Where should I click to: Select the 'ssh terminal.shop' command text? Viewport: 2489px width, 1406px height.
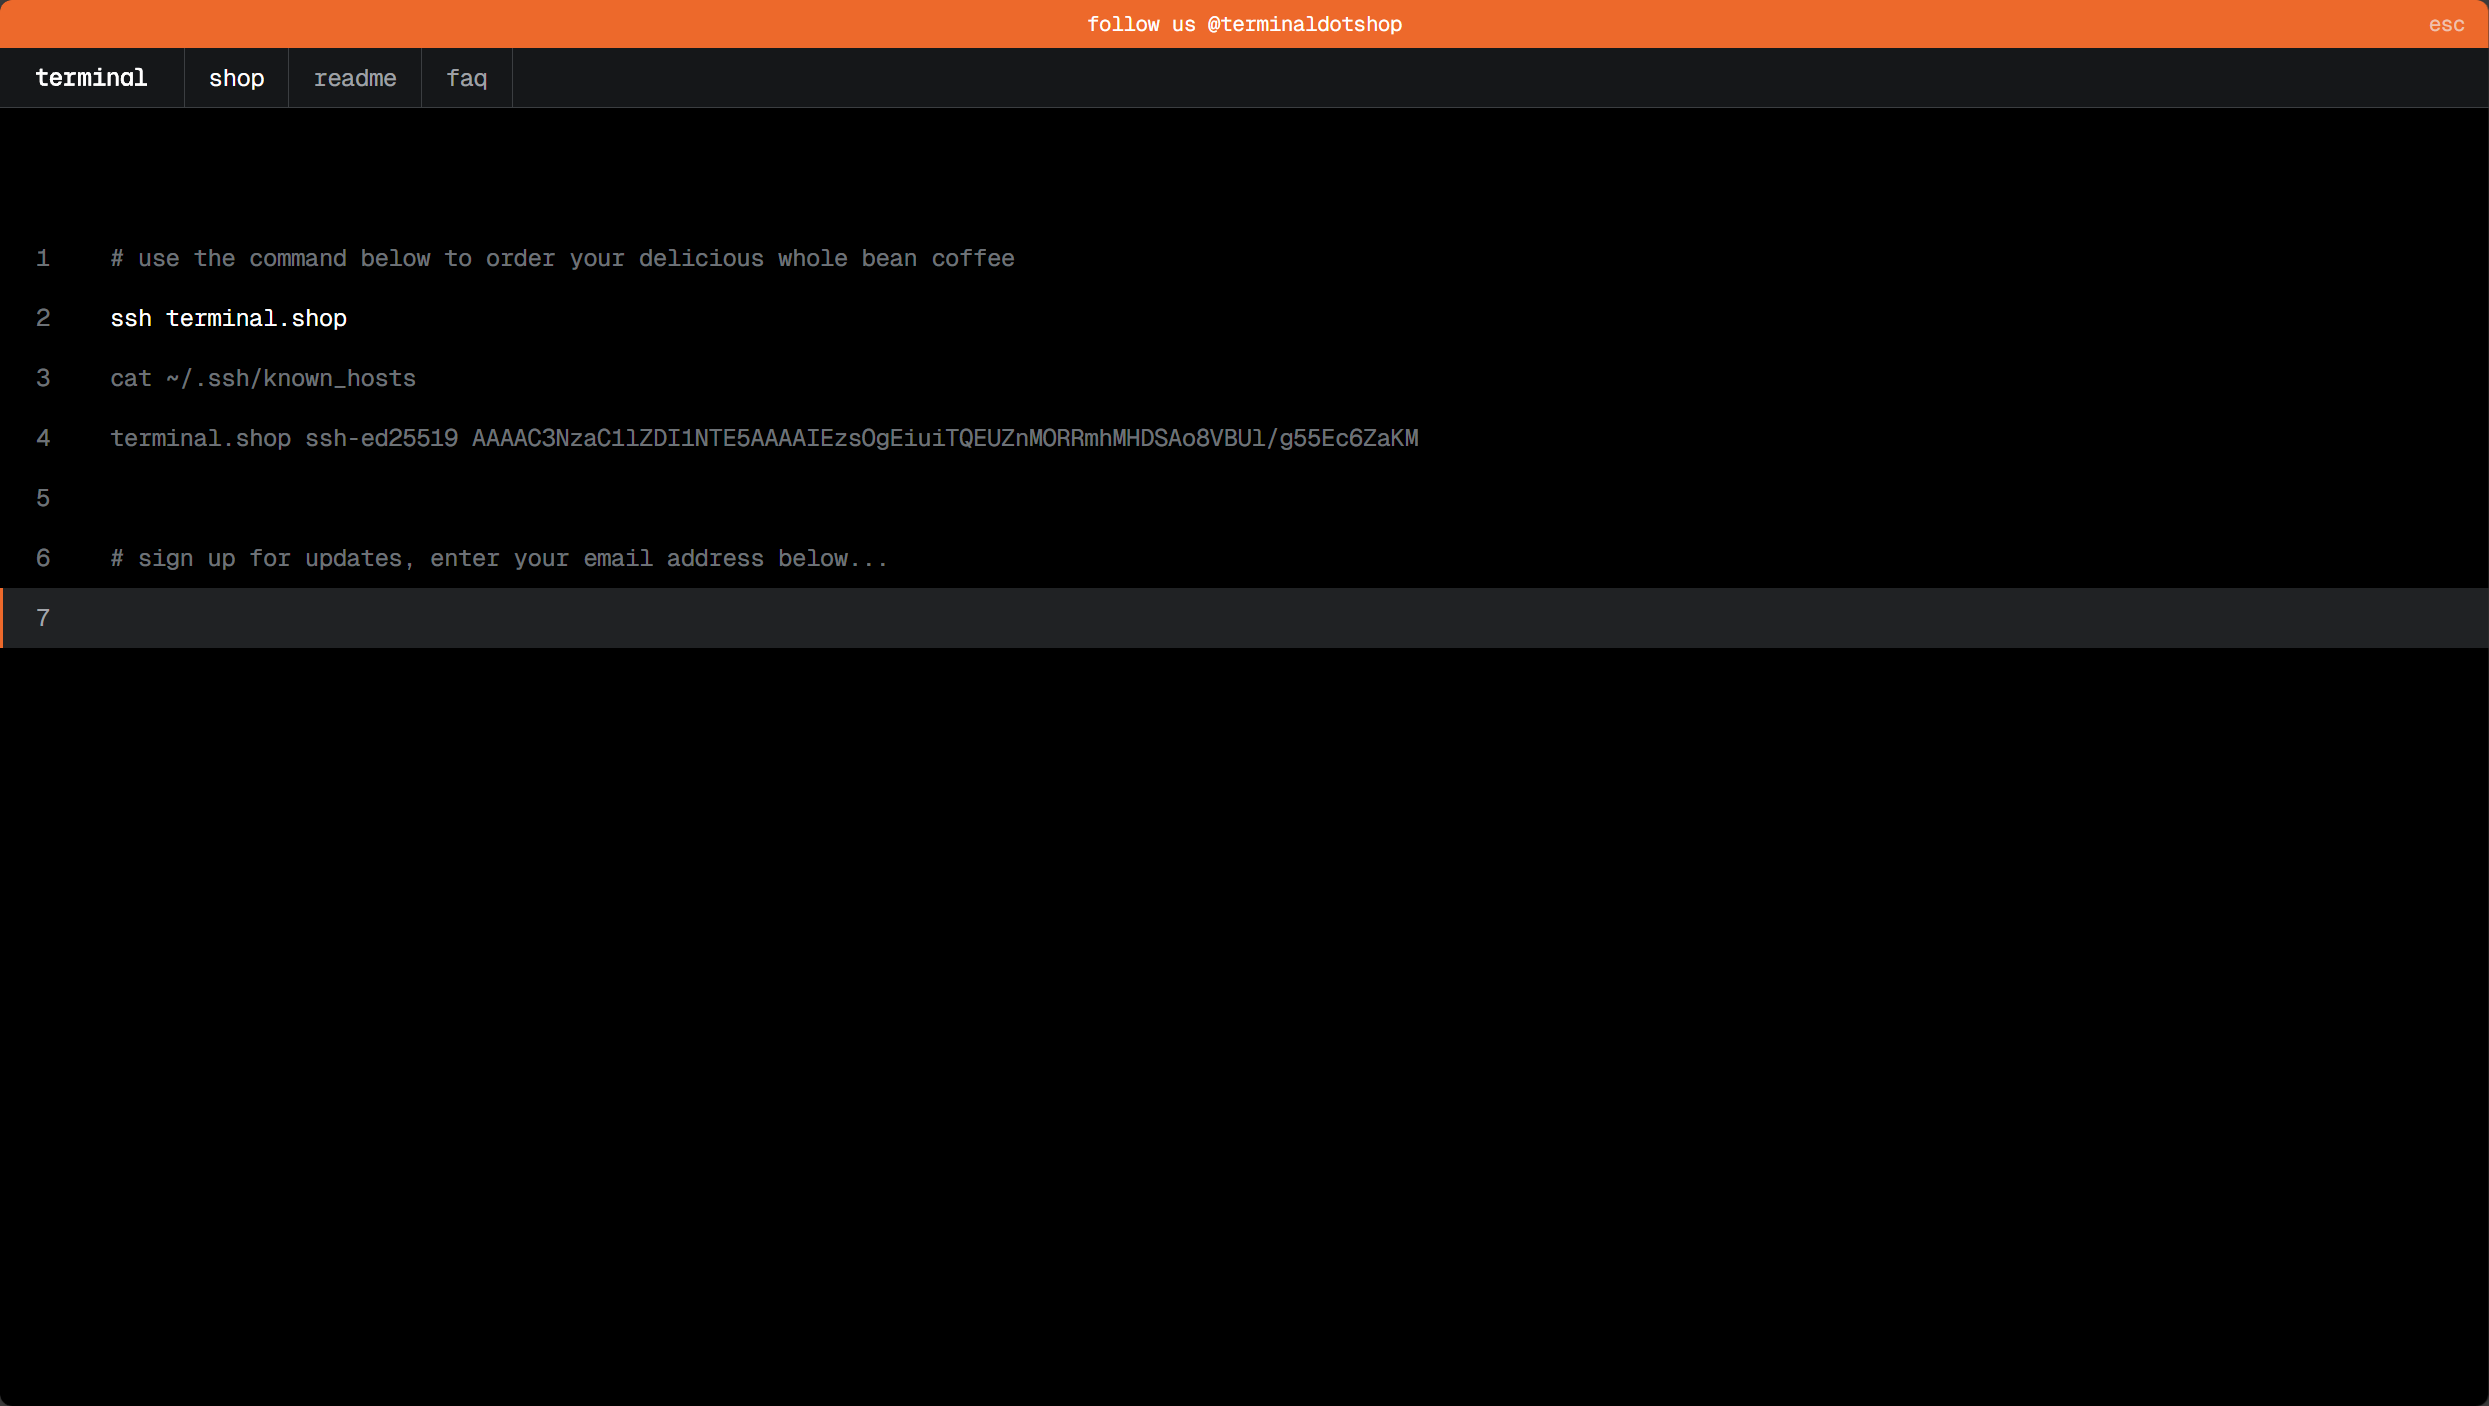click(x=229, y=318)
